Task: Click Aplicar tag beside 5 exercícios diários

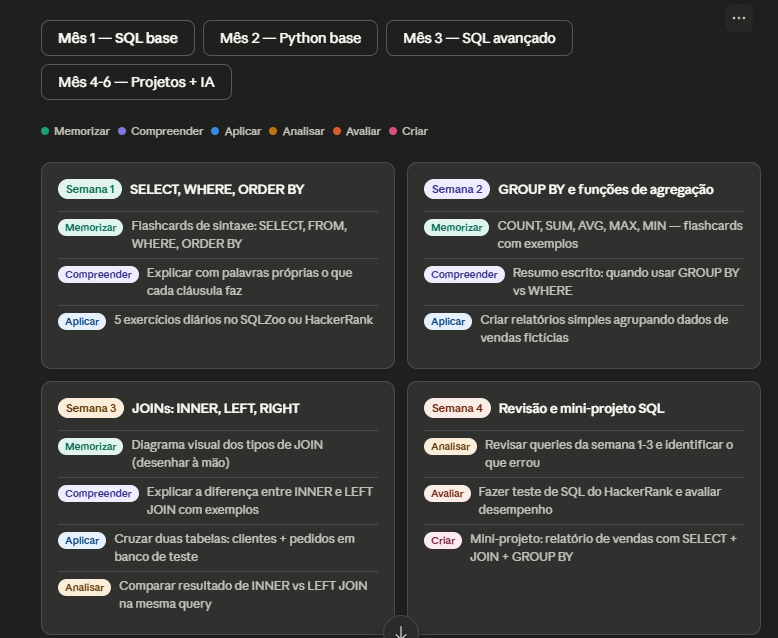Action: click(x=82, y=321)
